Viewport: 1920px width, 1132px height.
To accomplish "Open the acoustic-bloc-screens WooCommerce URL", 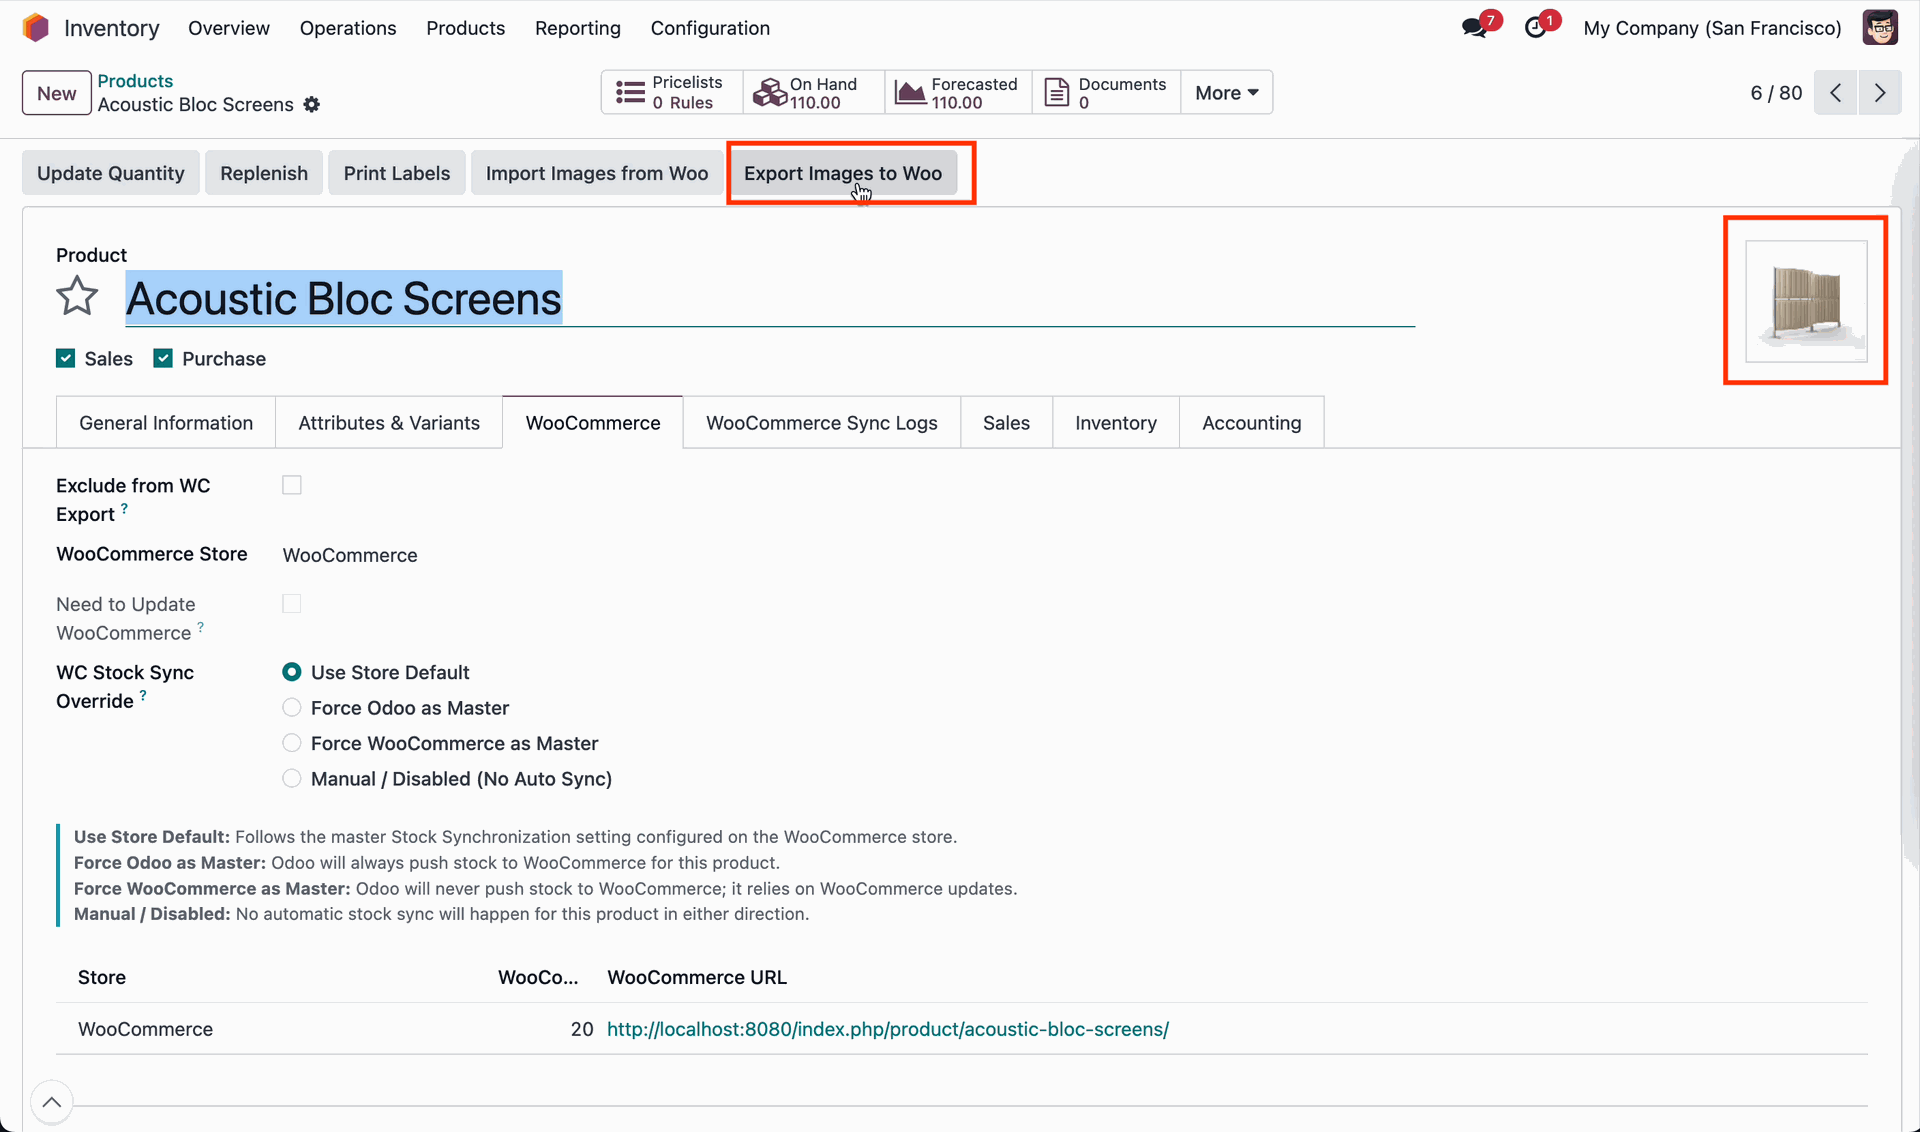I will pos(888,1029).
